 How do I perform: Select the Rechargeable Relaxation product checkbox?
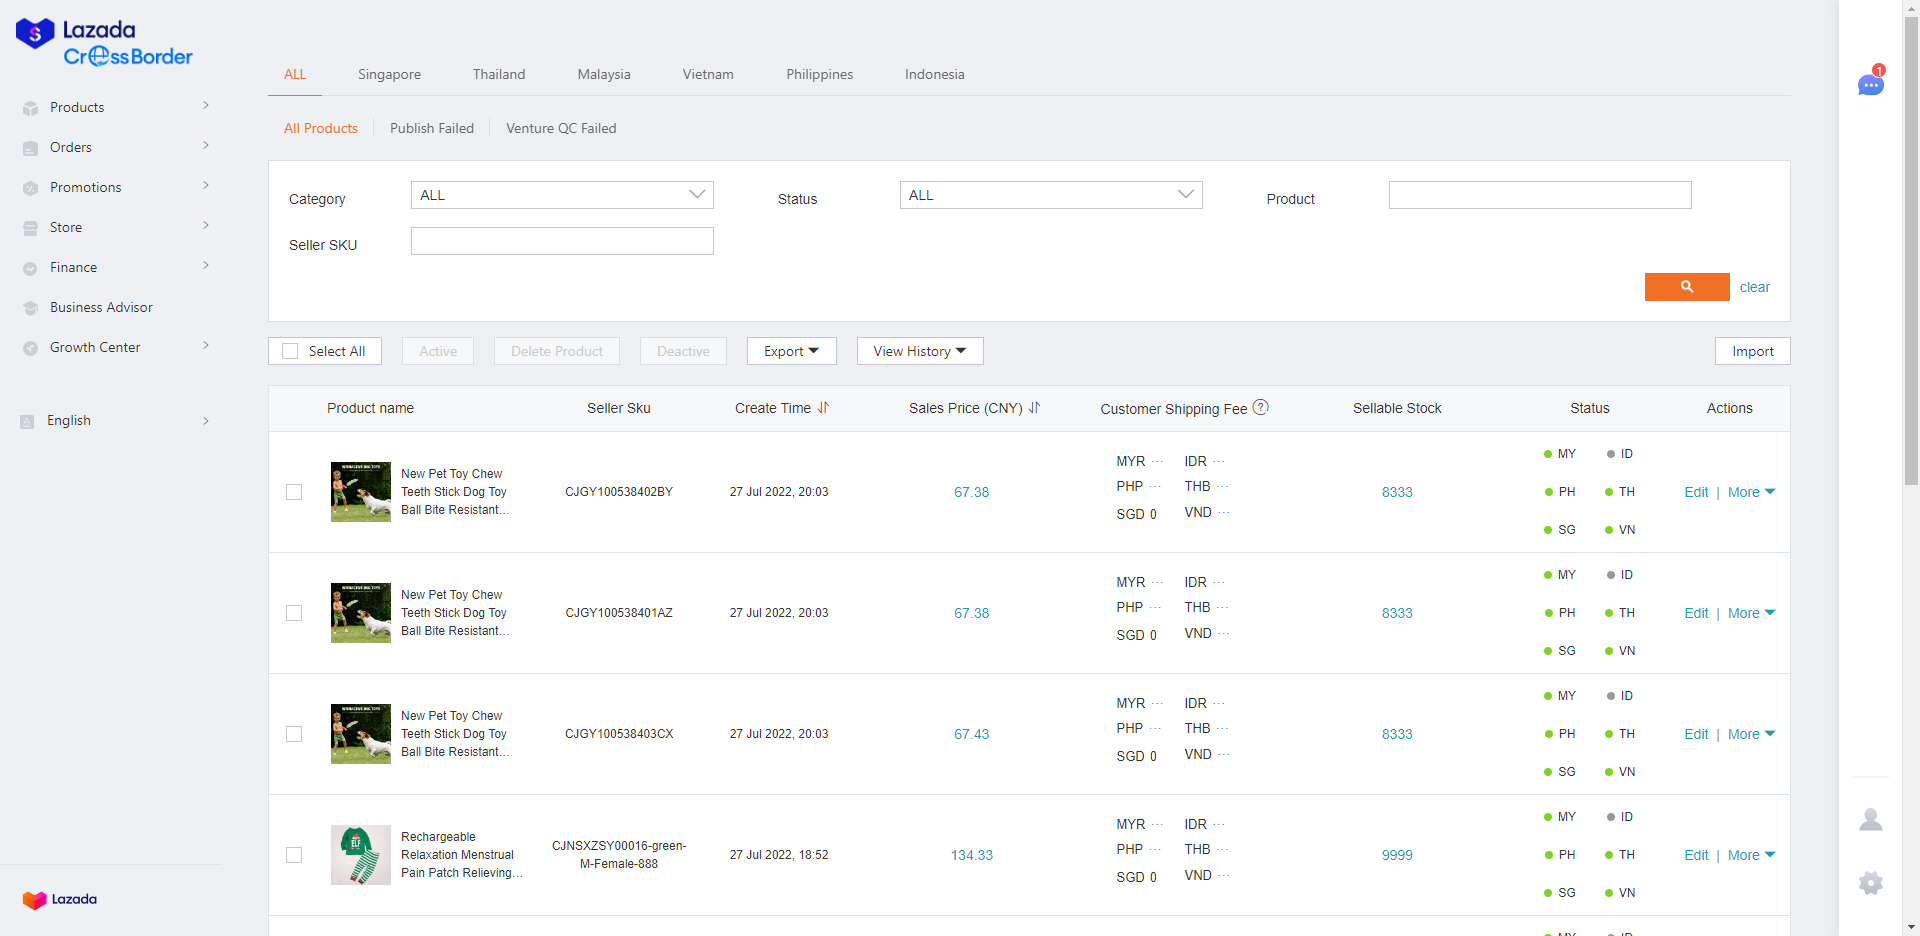(294, 855)
